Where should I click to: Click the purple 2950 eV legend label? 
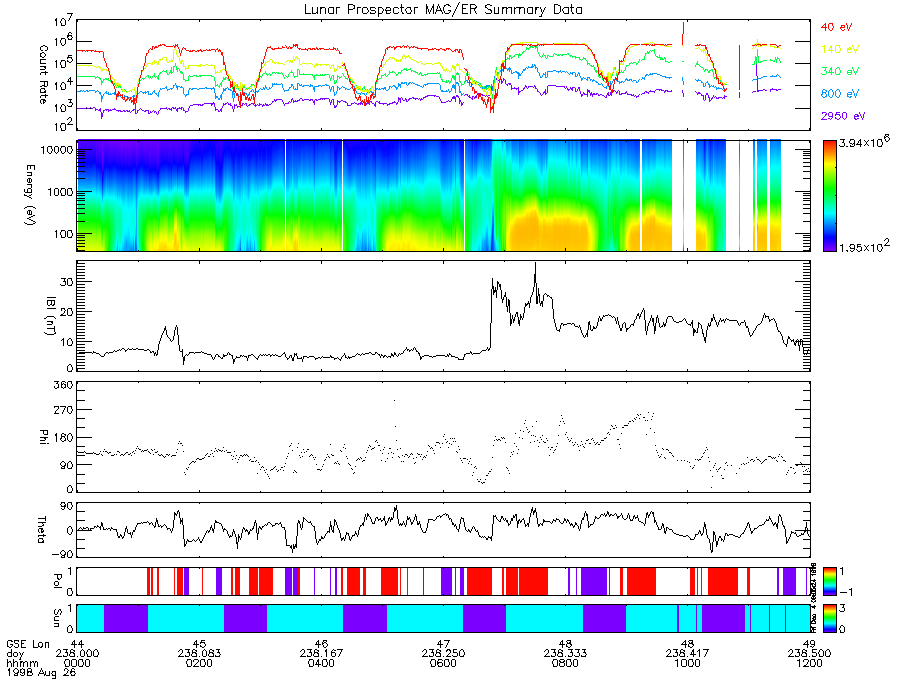tap(843, 116)
